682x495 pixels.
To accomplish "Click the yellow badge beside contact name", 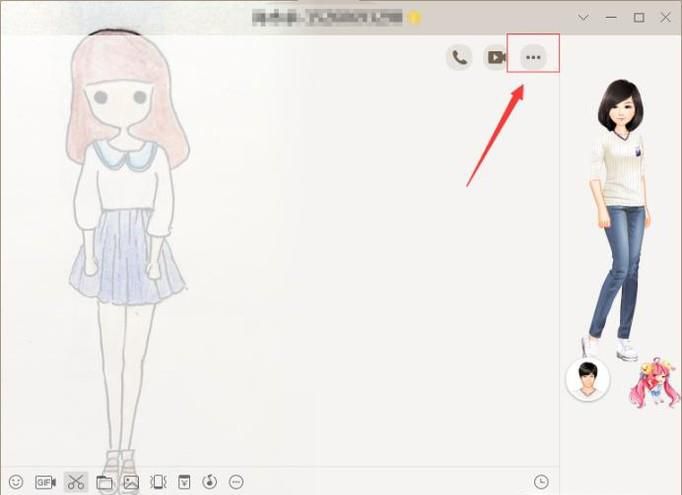I will point(413,17).
